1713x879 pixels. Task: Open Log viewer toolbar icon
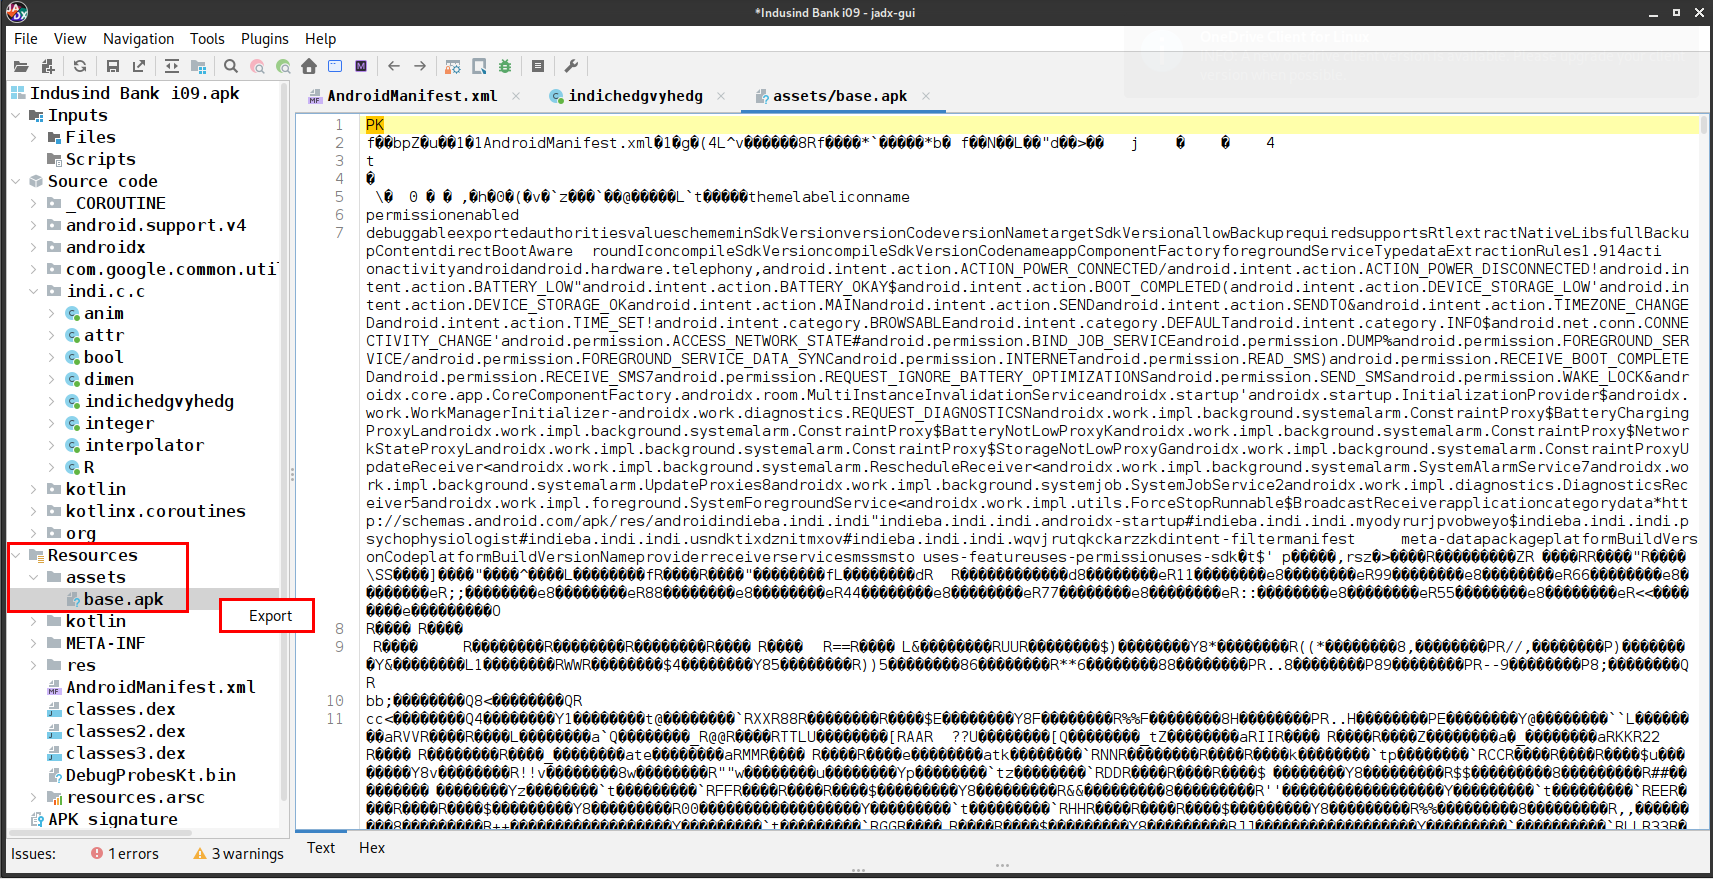[538, 66]
